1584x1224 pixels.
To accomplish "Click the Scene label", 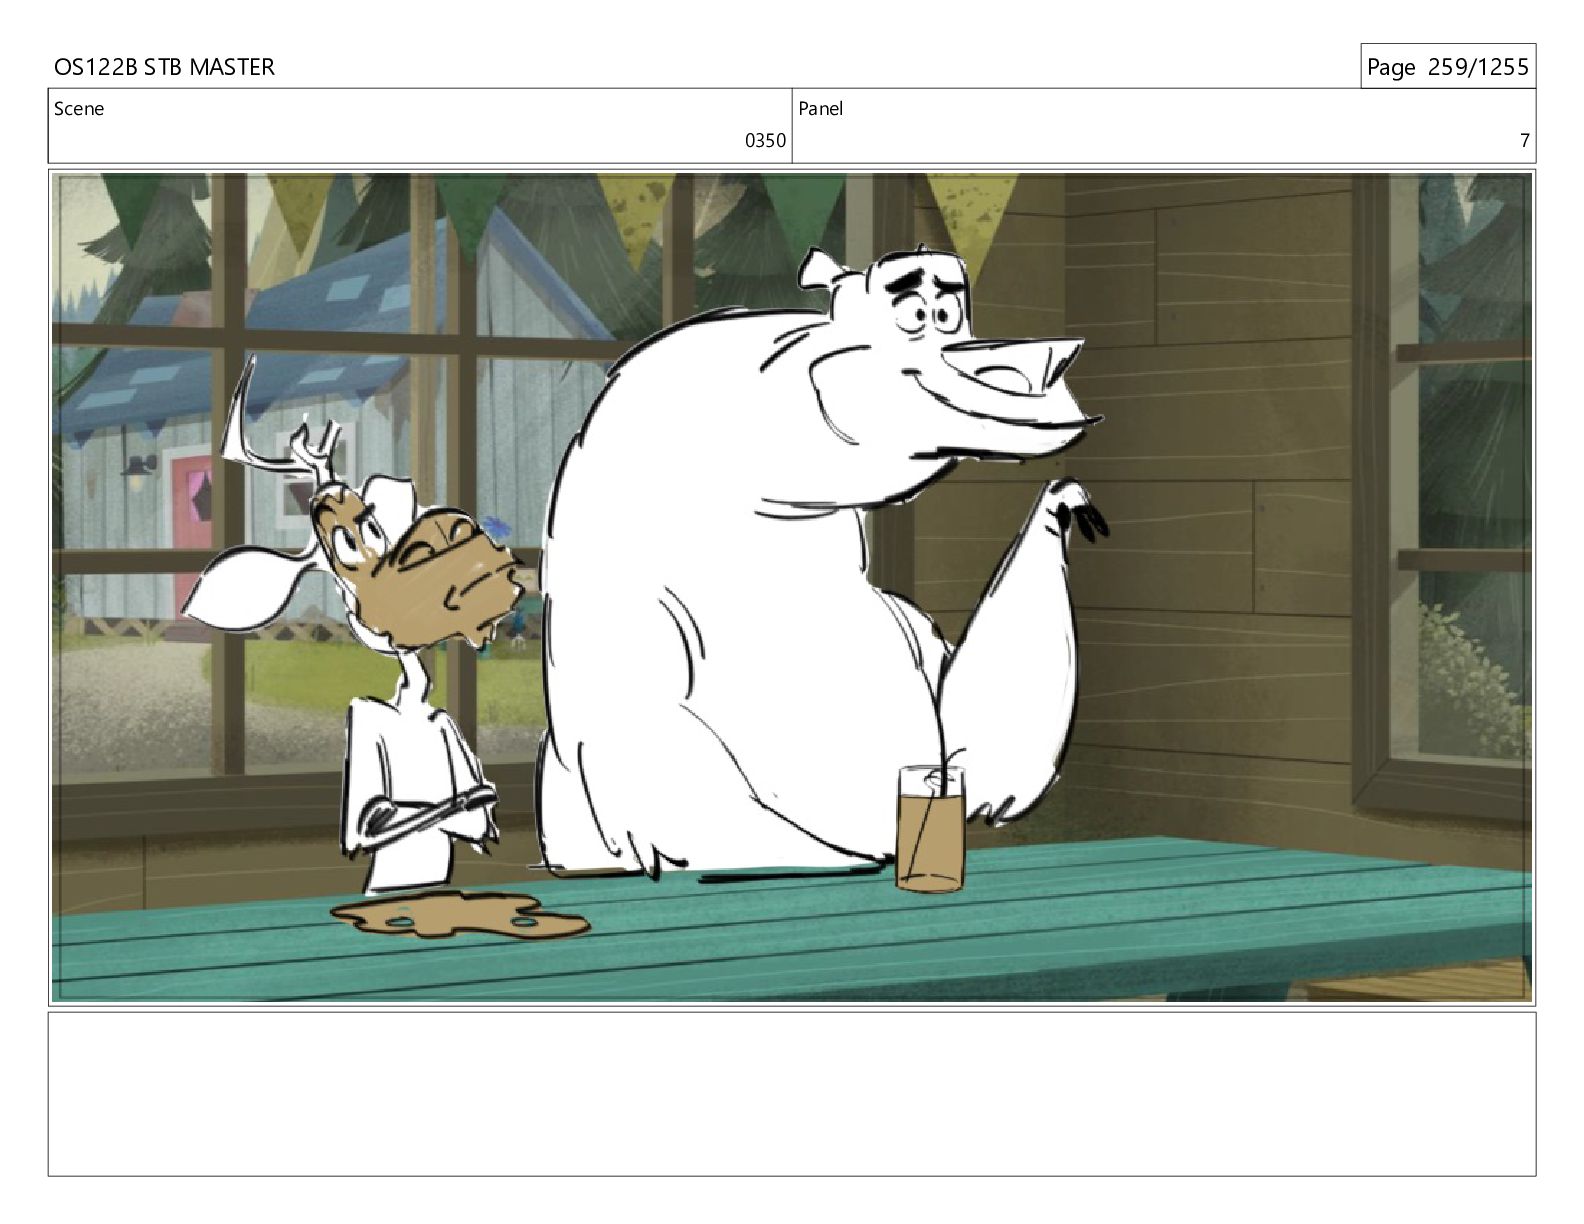I will click(x=79, y=109).
